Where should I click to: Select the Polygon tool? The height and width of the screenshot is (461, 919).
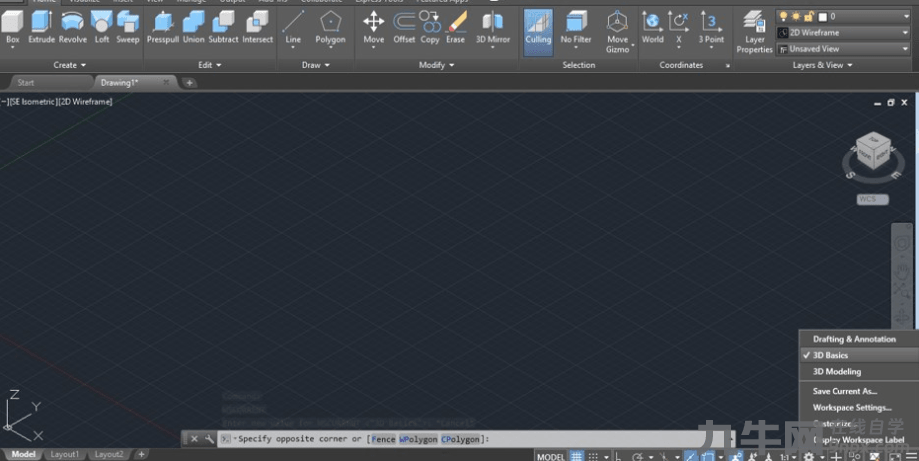pyautogui.click(x=331, y=28)
